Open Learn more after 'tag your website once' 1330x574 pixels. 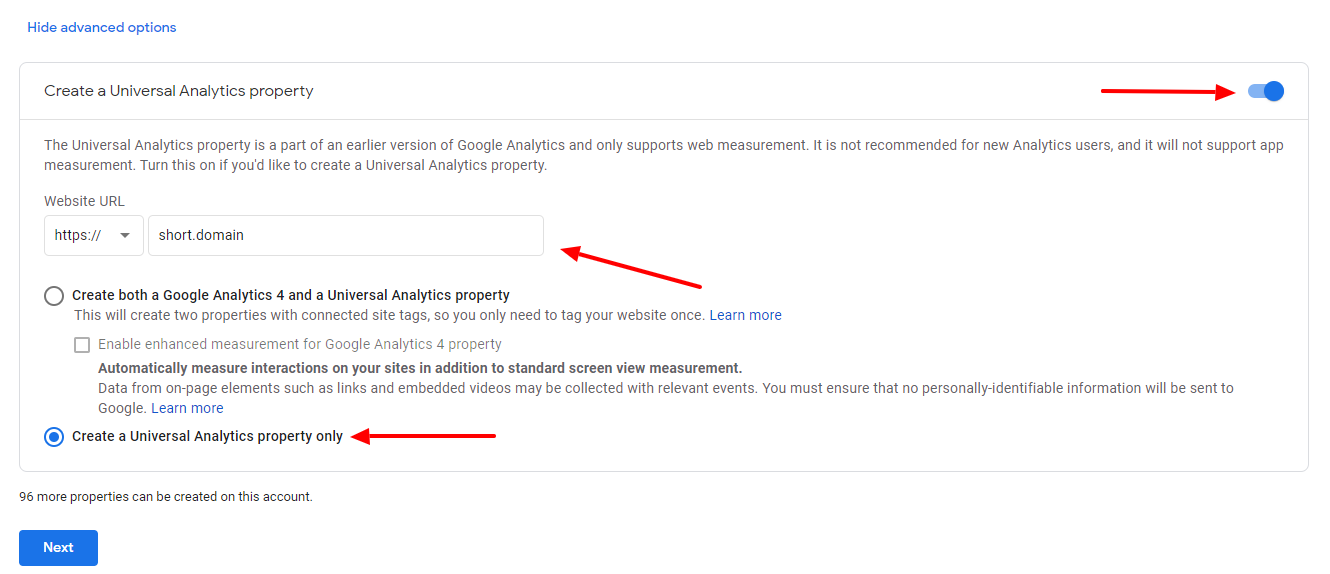[746, 315]
